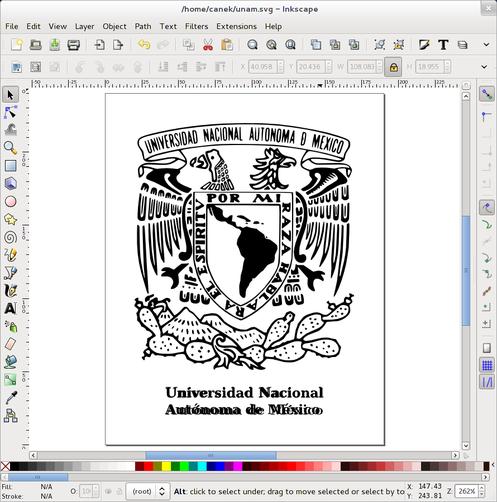Open Text and Font dialog (T icon)
Image resolution: width=497 pixels, height=502 pixels.
pos(443,44)
